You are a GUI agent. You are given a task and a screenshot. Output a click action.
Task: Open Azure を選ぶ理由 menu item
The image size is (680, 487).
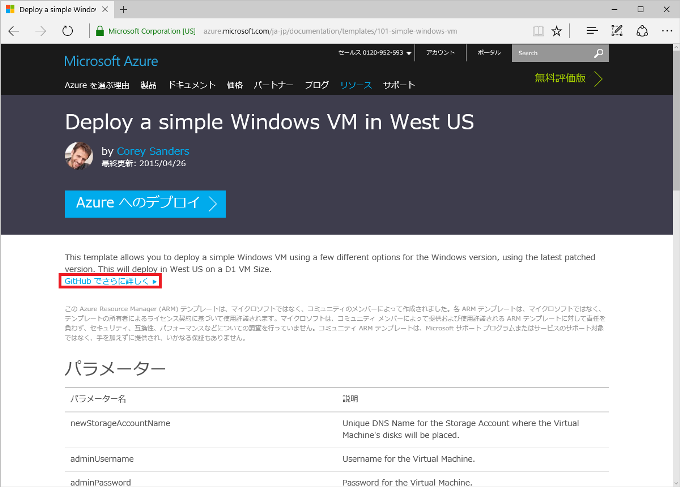click(97, 85)
